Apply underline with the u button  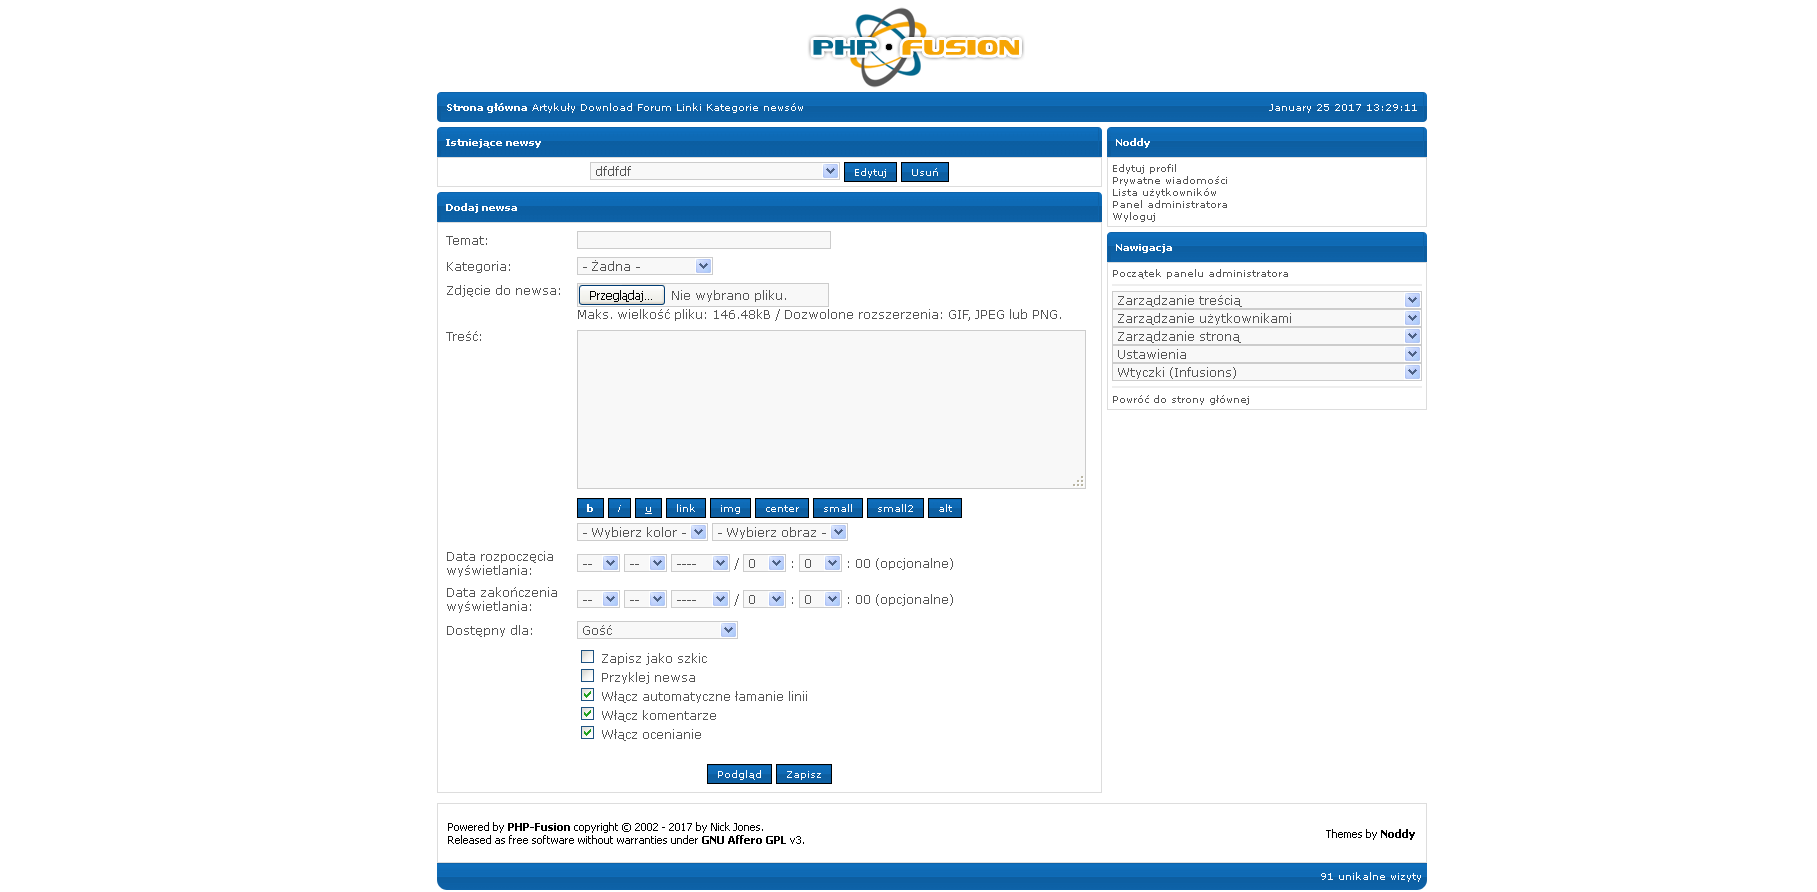coord(648,508)
